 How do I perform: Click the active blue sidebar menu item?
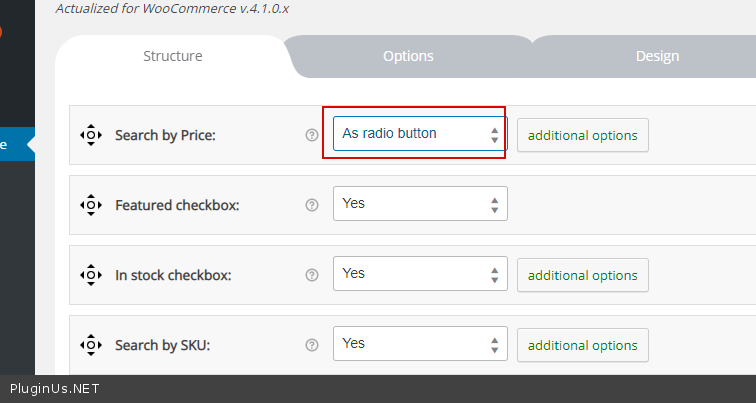(14, 144)
